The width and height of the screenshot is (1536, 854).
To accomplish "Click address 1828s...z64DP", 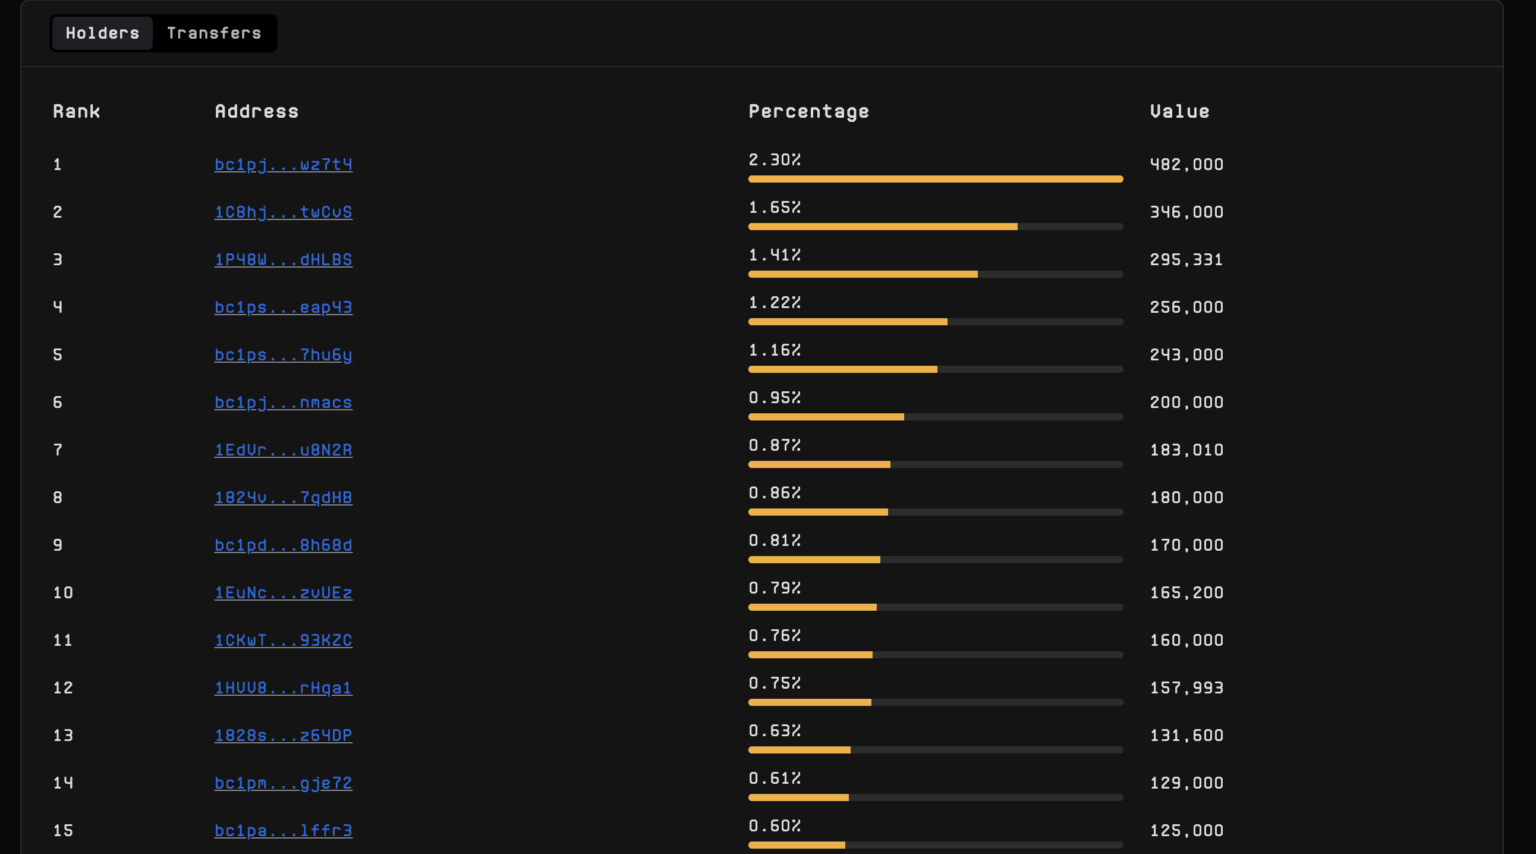I will (283, 735).
